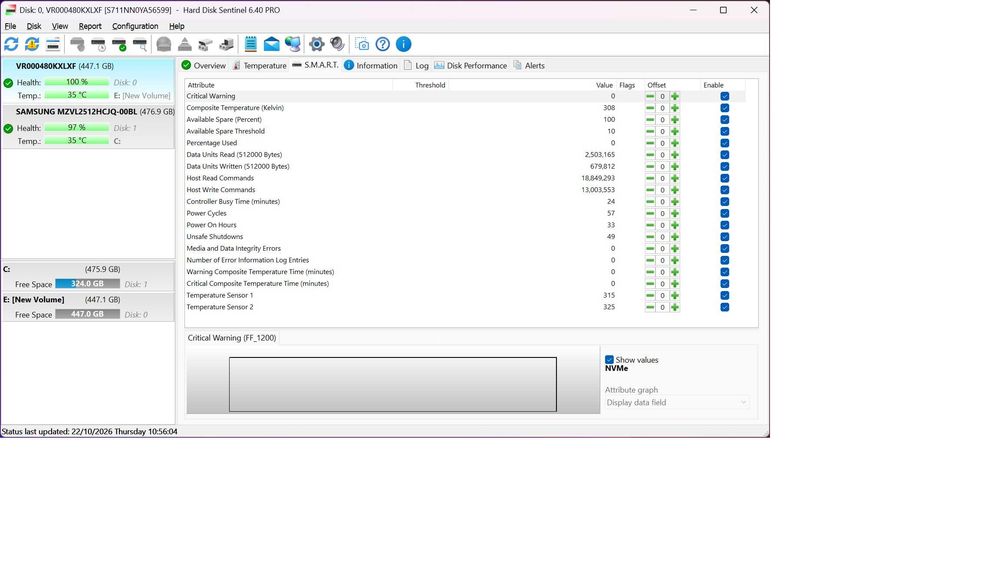Click the first hard disk test toolbar icon
The width and height of the screenshot is (1000, 563).
coord(77,44)
